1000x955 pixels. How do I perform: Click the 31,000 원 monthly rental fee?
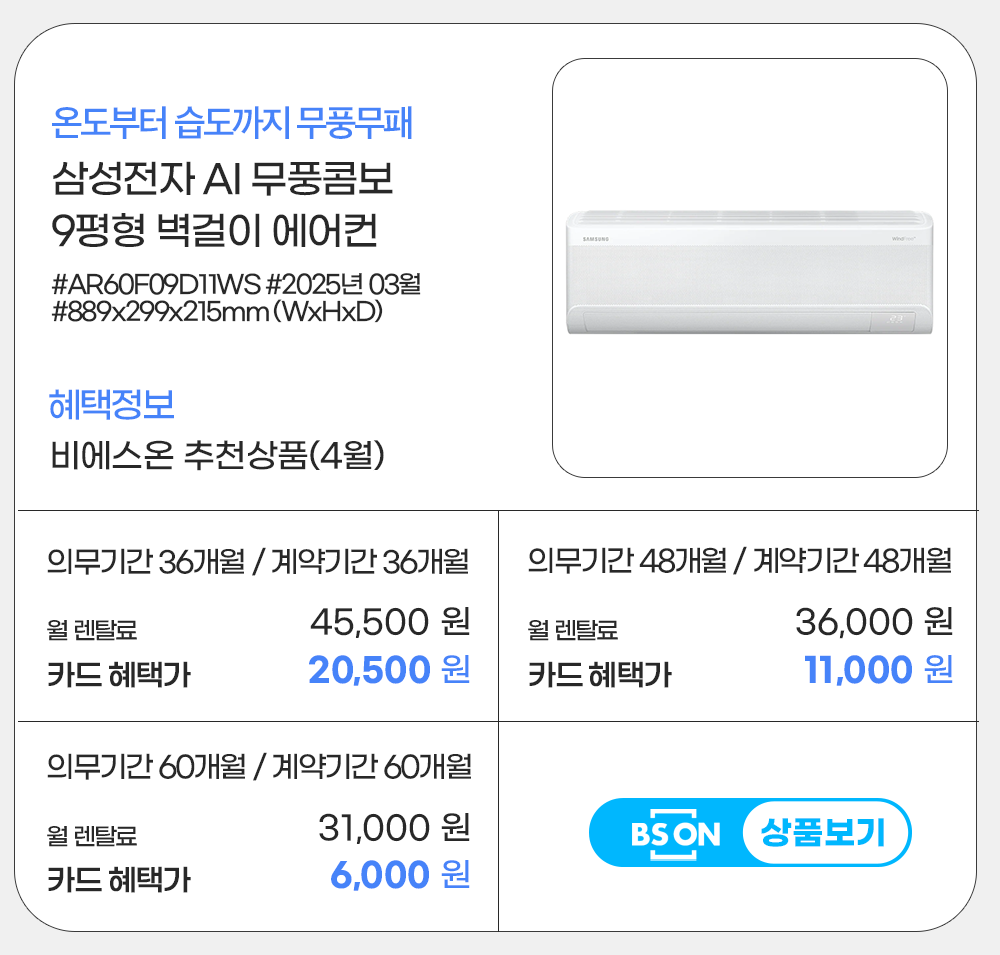pyautogui.click(x=394, y=827)
